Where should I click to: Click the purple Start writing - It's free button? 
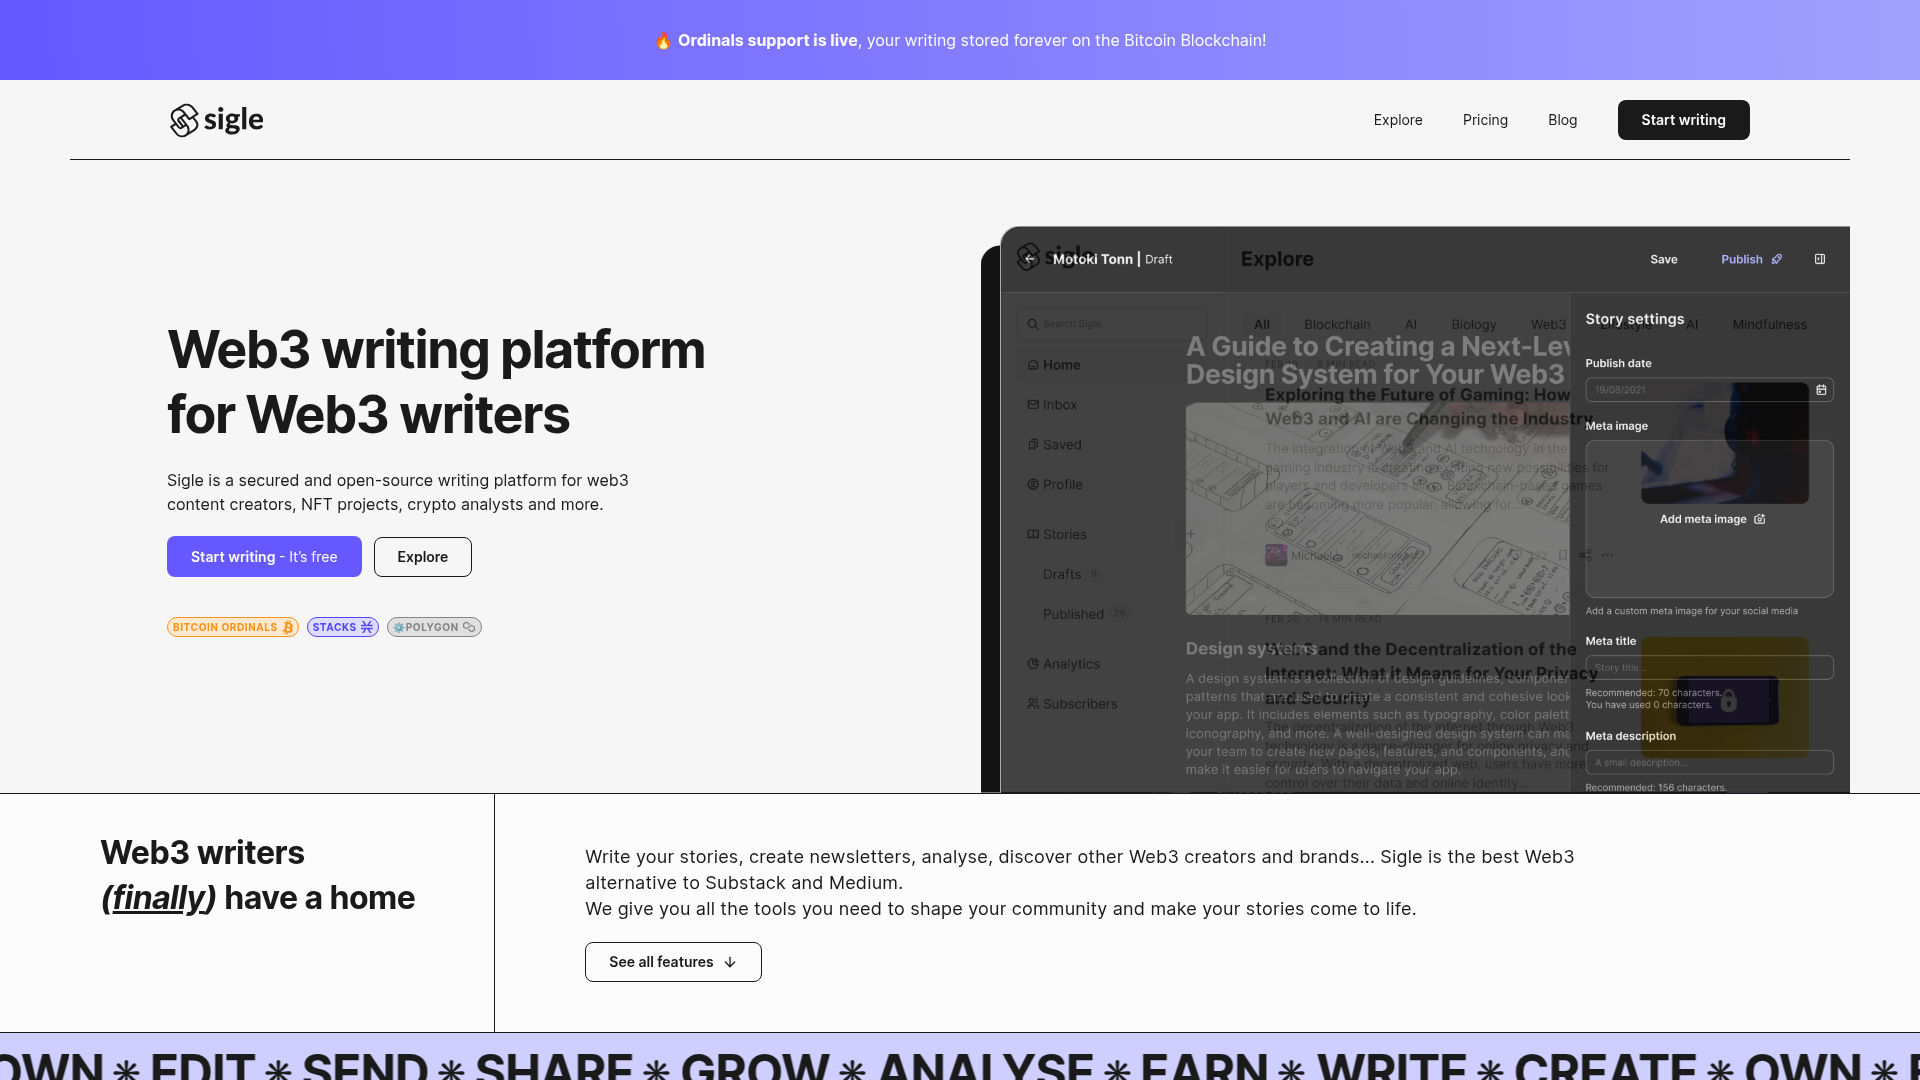(x=264, y=556)
